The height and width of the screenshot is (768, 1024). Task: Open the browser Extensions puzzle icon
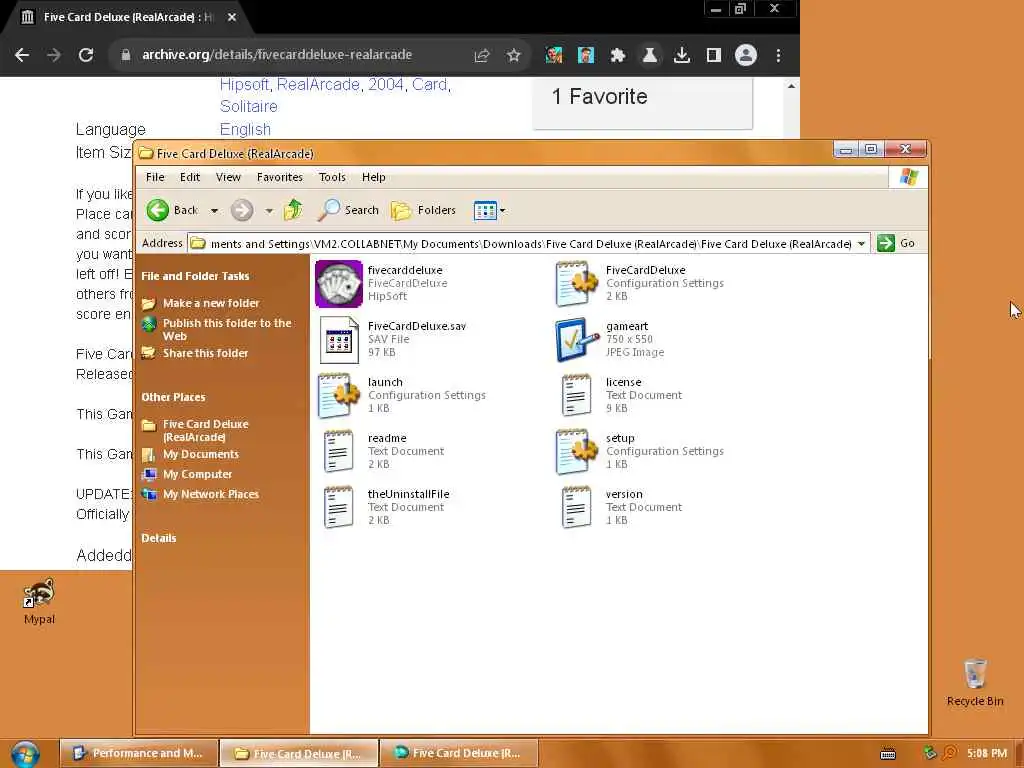pos(618,56)
